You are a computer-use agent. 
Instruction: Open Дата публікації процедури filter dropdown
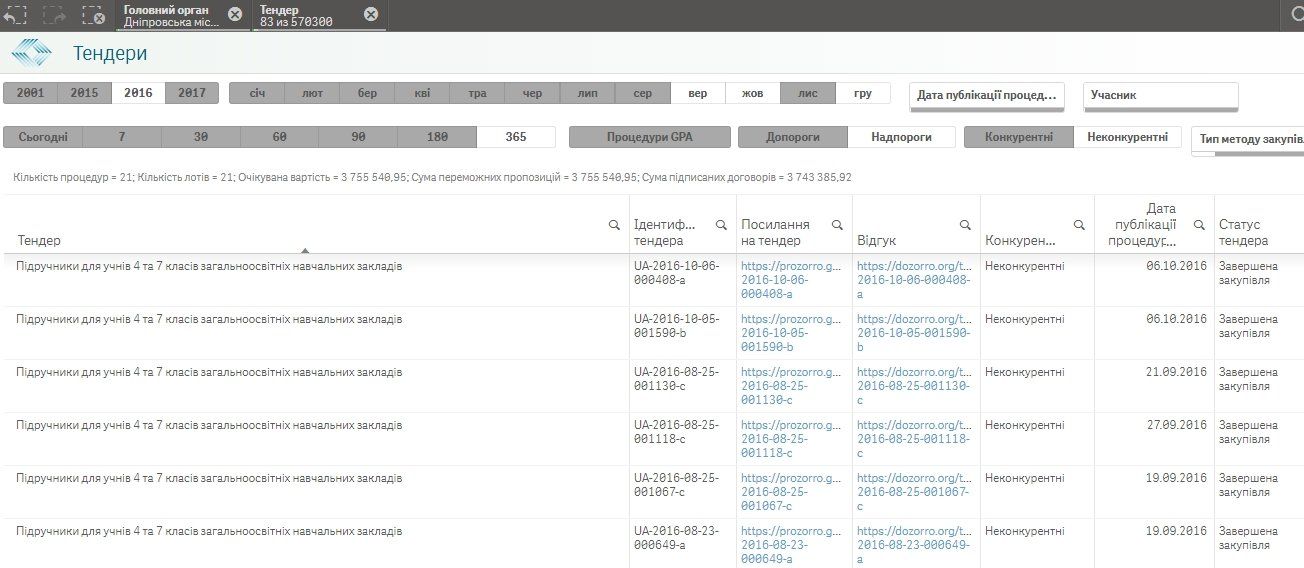click(986, 96)
